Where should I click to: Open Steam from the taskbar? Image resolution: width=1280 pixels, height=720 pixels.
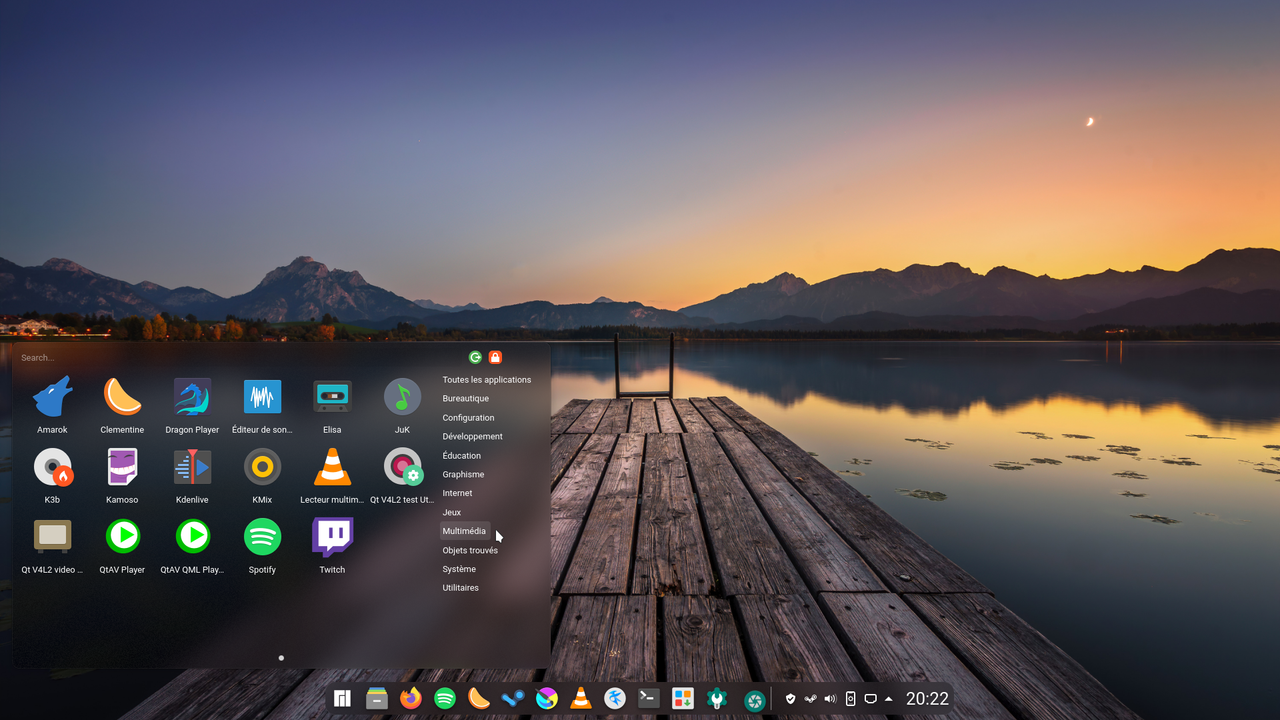(513, 699)
